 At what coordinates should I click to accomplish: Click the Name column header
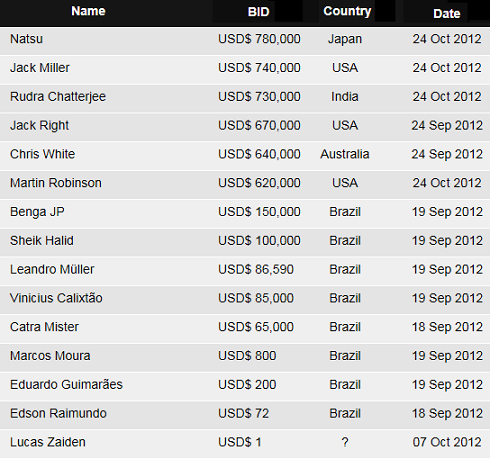88,11
